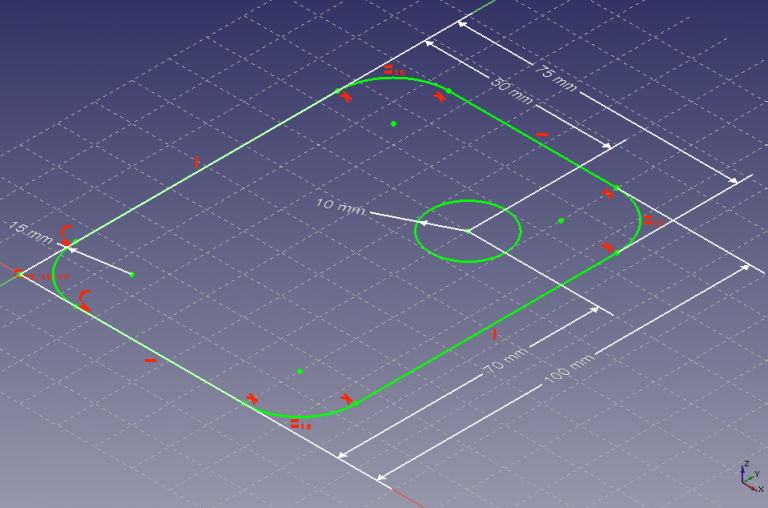Viewport: 768px width, 508px height.
Task: Select the equal constraint icon labeled 18
Action: tap(295, 424)
